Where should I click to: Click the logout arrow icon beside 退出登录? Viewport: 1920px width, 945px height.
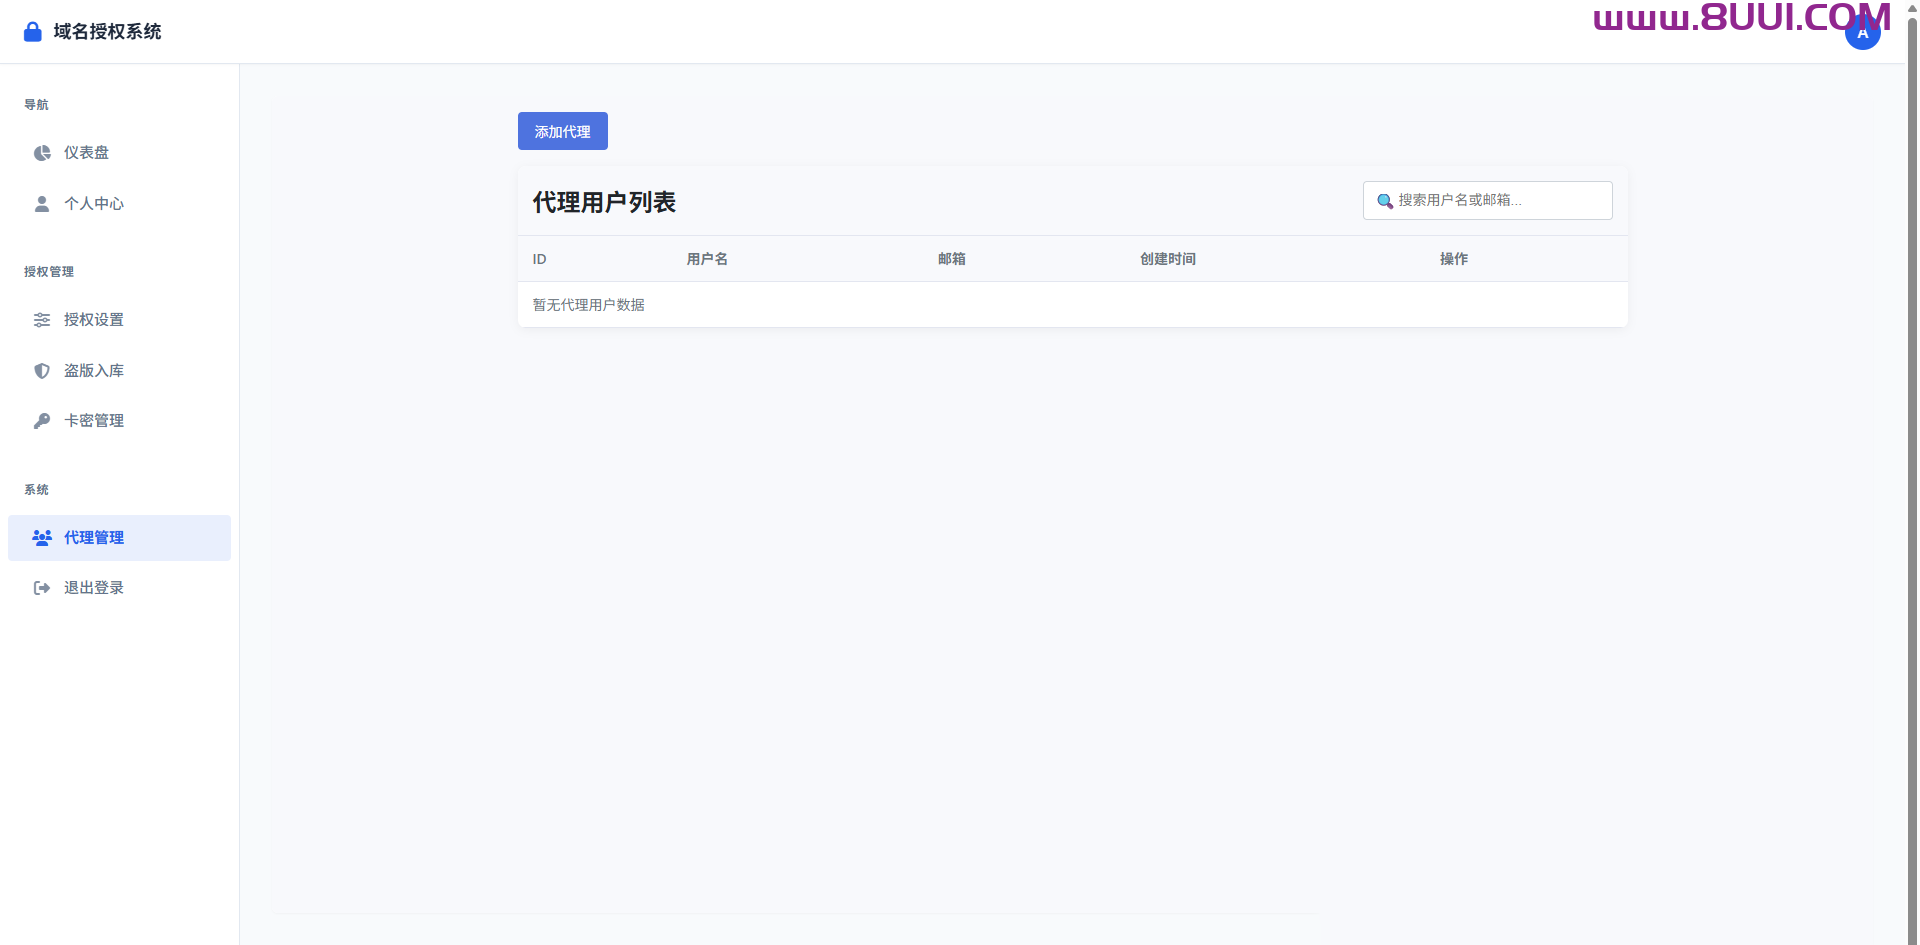[x=41, y=587]
